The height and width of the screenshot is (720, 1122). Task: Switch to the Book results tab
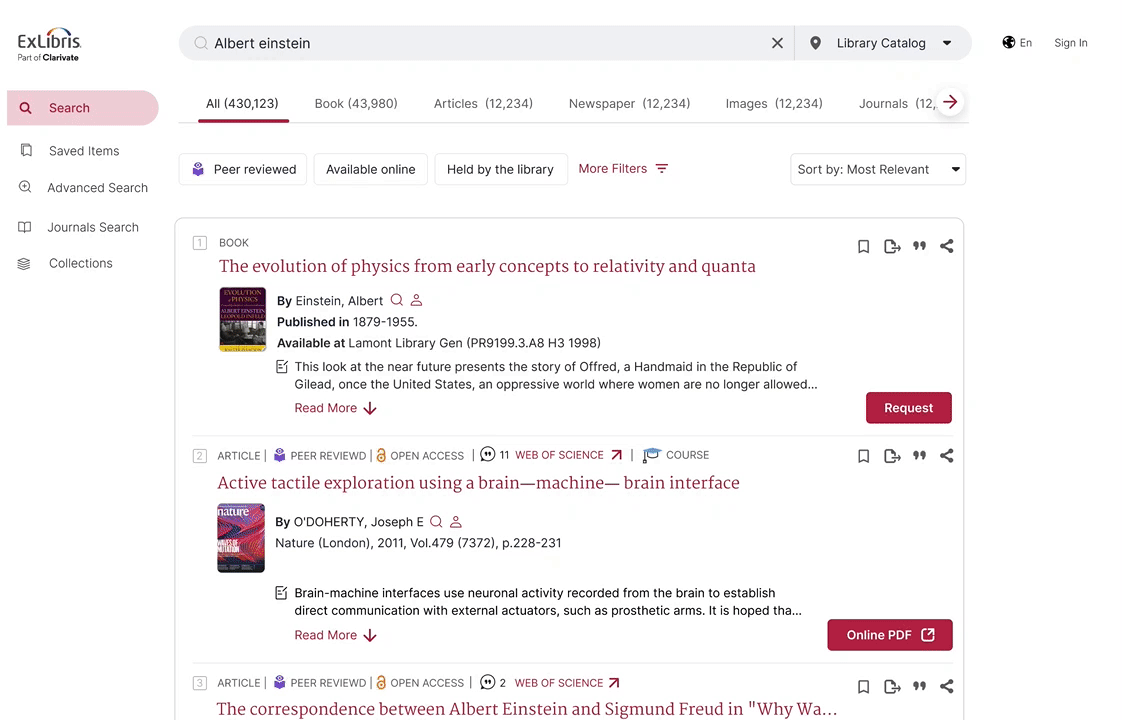point(356,104)
